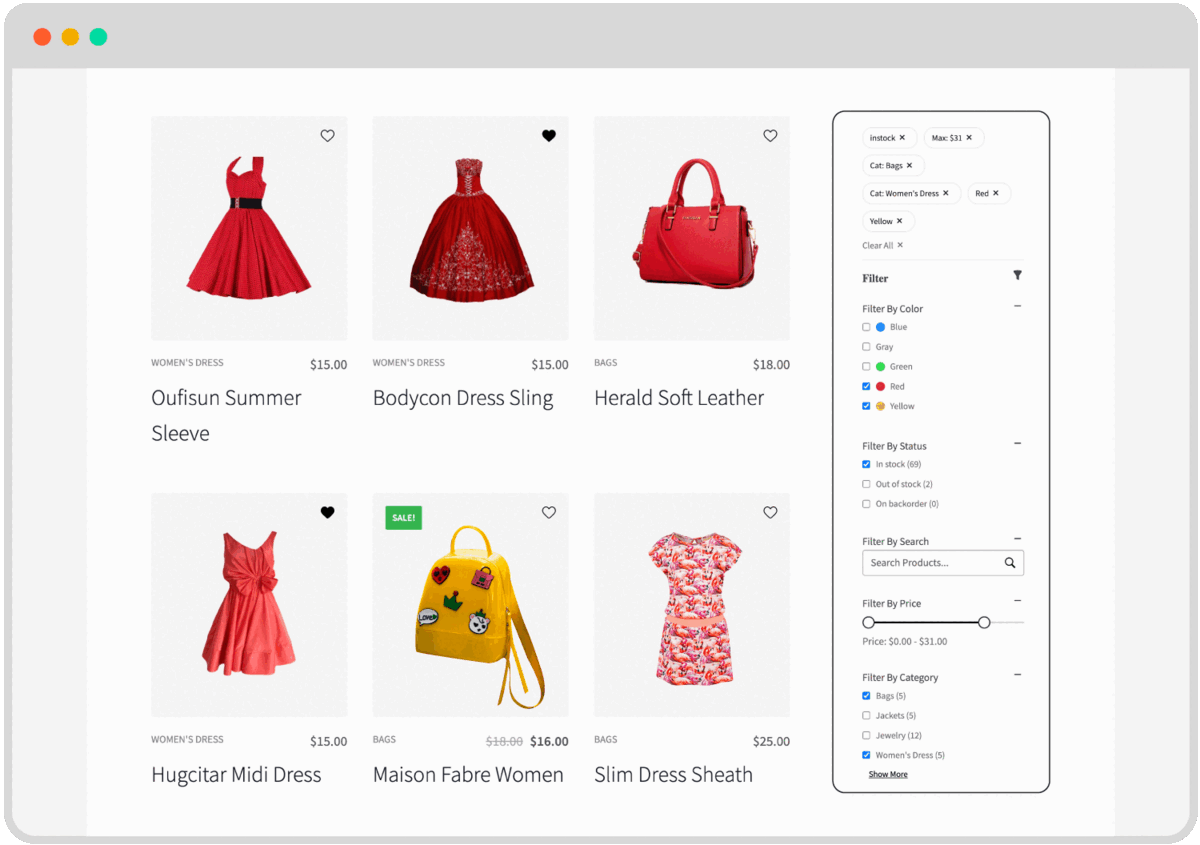Click the red leather handbag image
This screenshot has height=845, width=1200.
[x=692, y=228]
